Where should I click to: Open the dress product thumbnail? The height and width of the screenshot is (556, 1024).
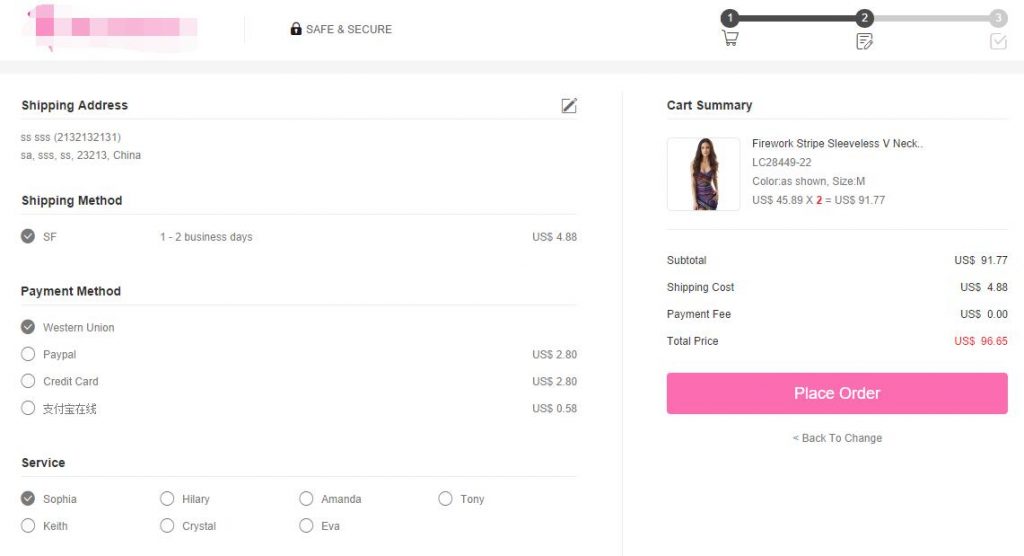point(704,174)
